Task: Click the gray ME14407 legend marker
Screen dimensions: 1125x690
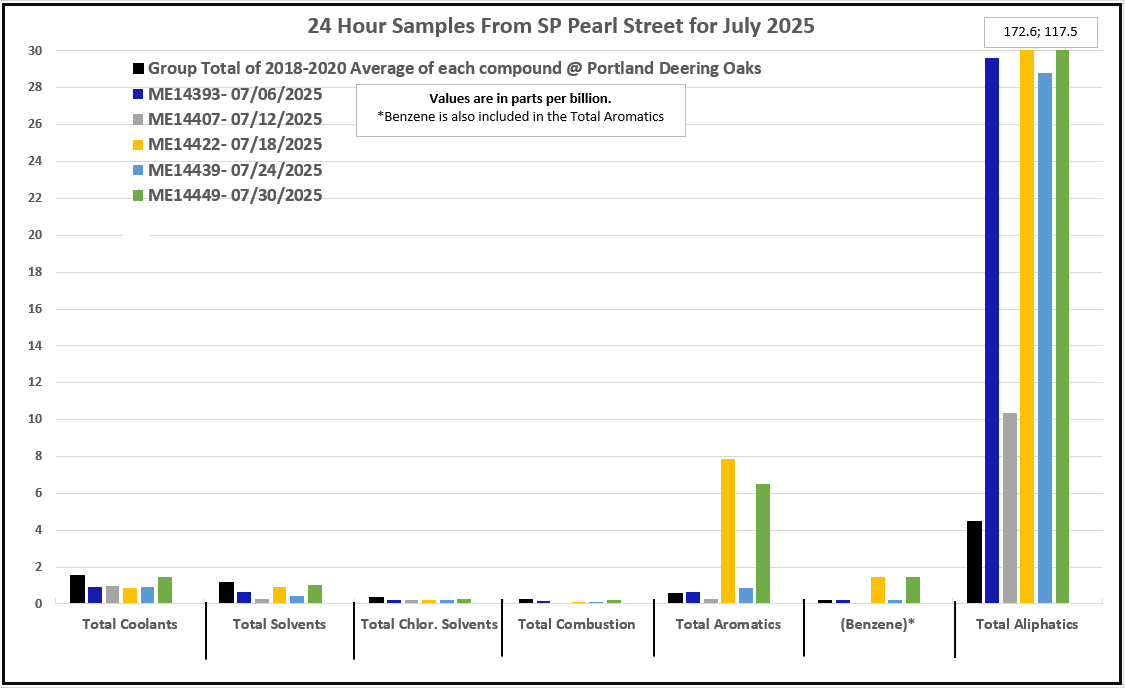Action: pyautogui.click(x=139, y=119)
